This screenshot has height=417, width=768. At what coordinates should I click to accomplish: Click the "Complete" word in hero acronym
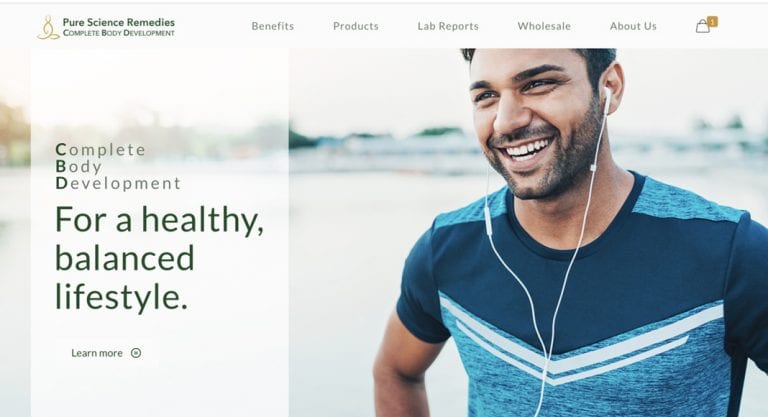pos(100,149)
